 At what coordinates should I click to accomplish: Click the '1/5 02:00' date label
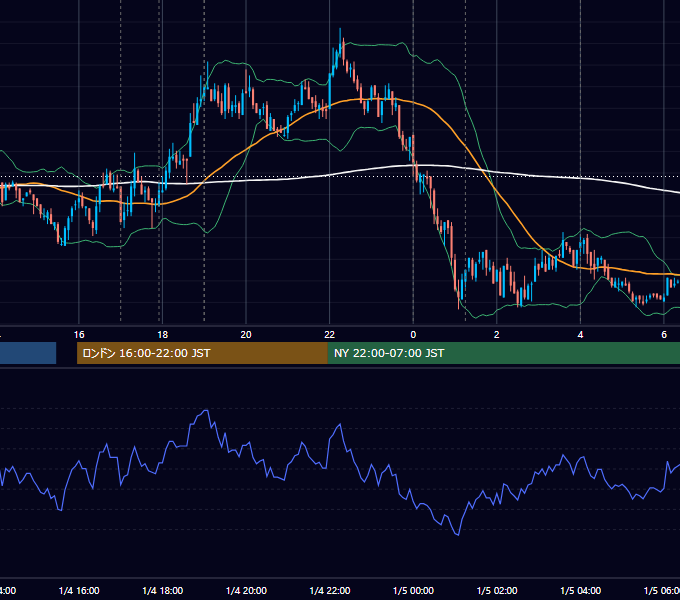[x=497, y=591]
